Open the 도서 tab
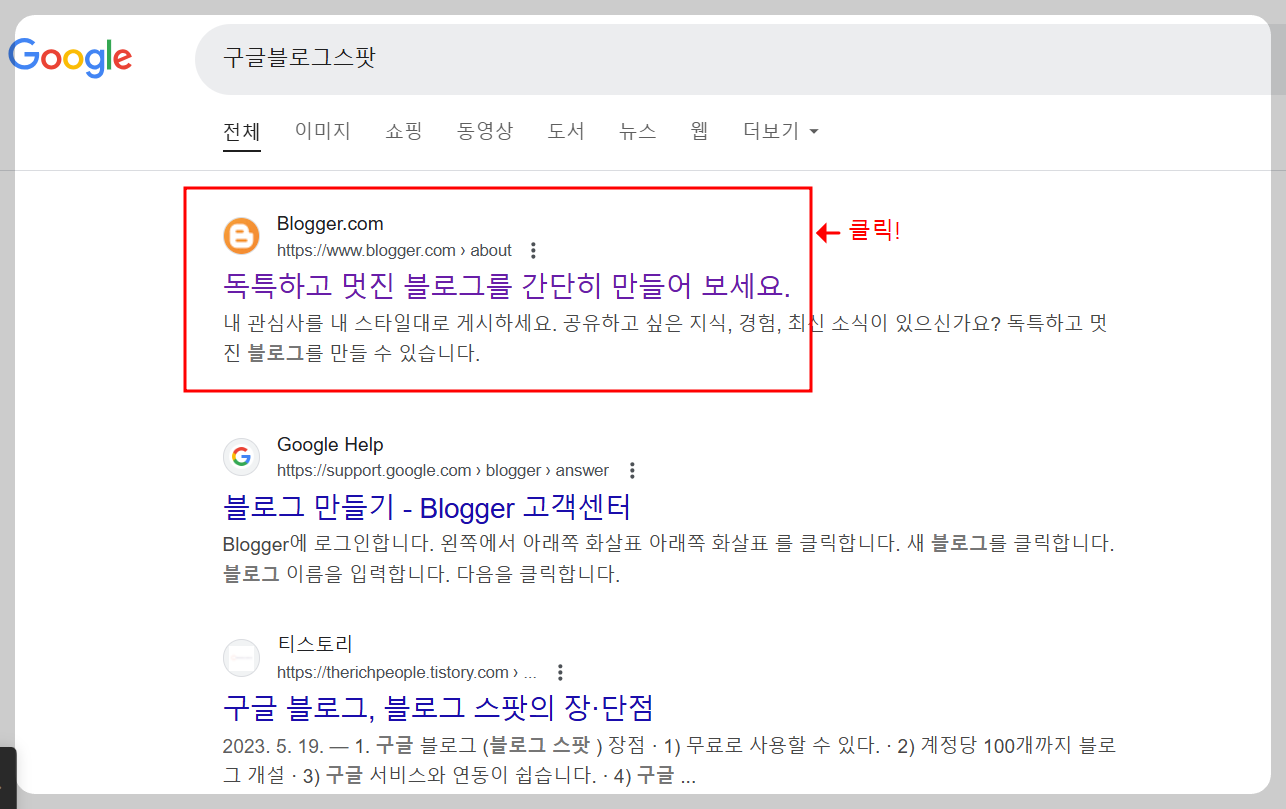Image resolution: width=1286 pixels, height=809 pixels. point(566,131)
